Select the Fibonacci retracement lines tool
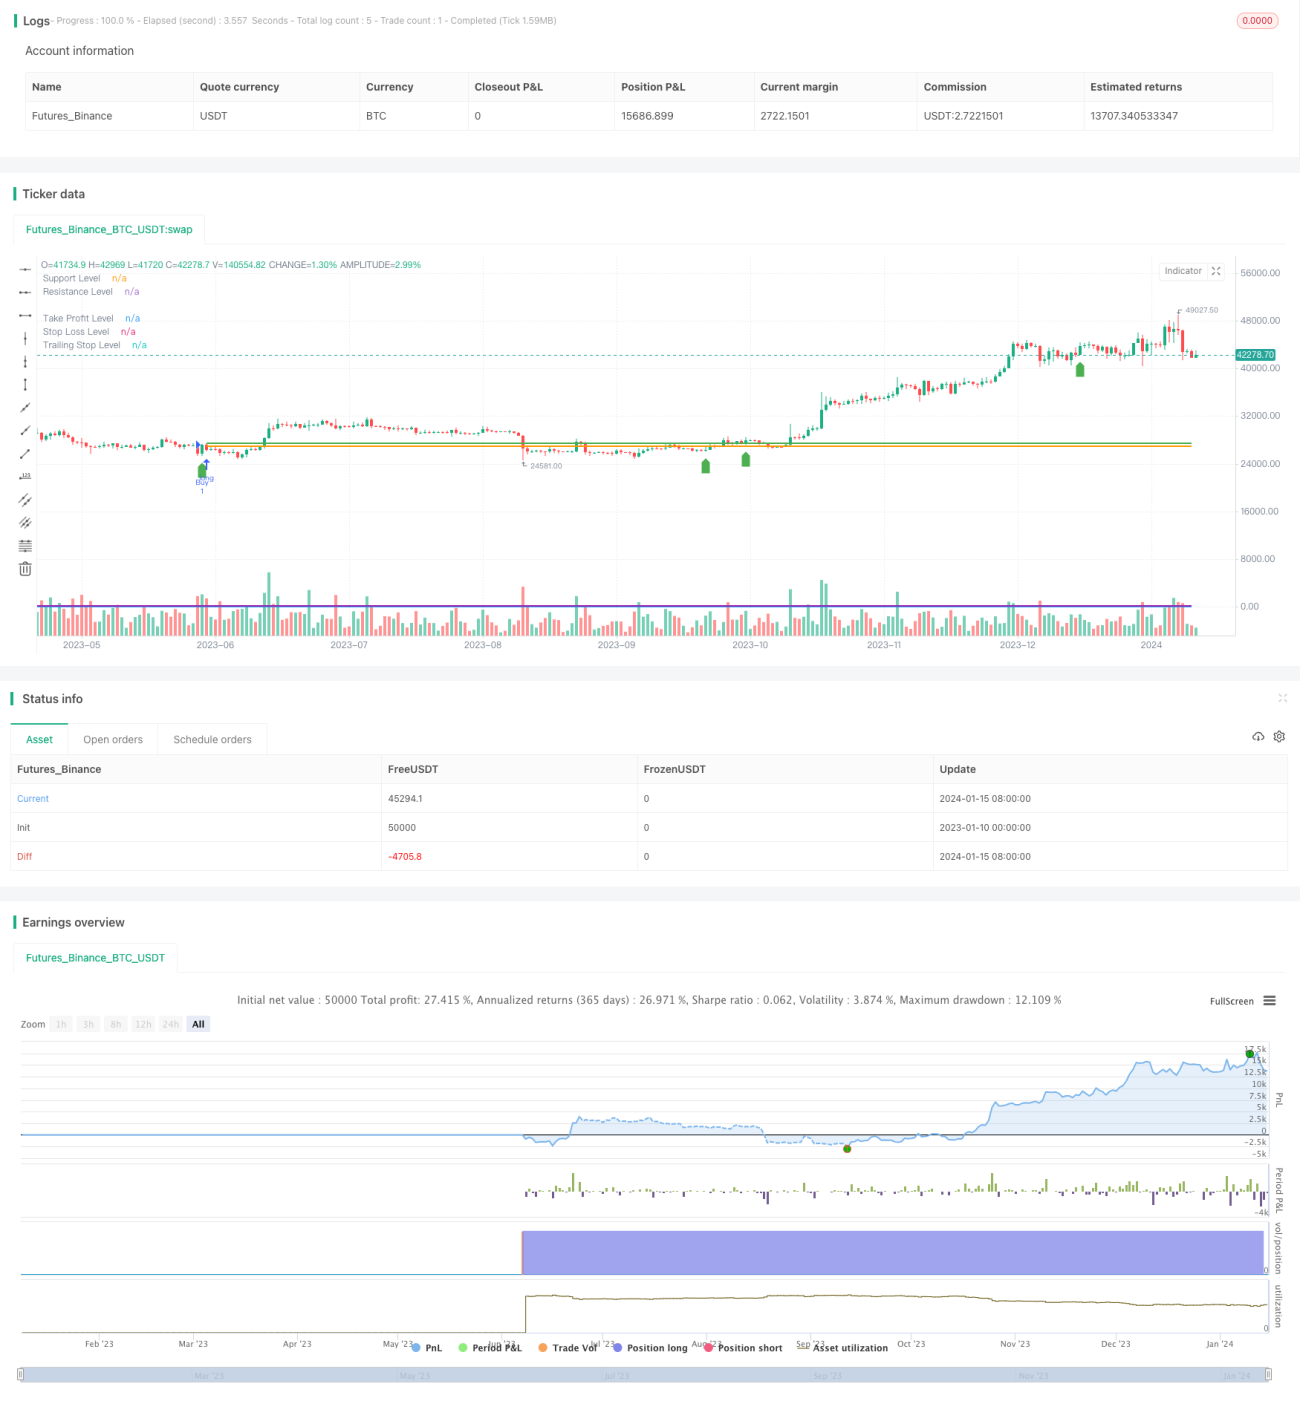1300x1404 pixels. click(25, 545)
